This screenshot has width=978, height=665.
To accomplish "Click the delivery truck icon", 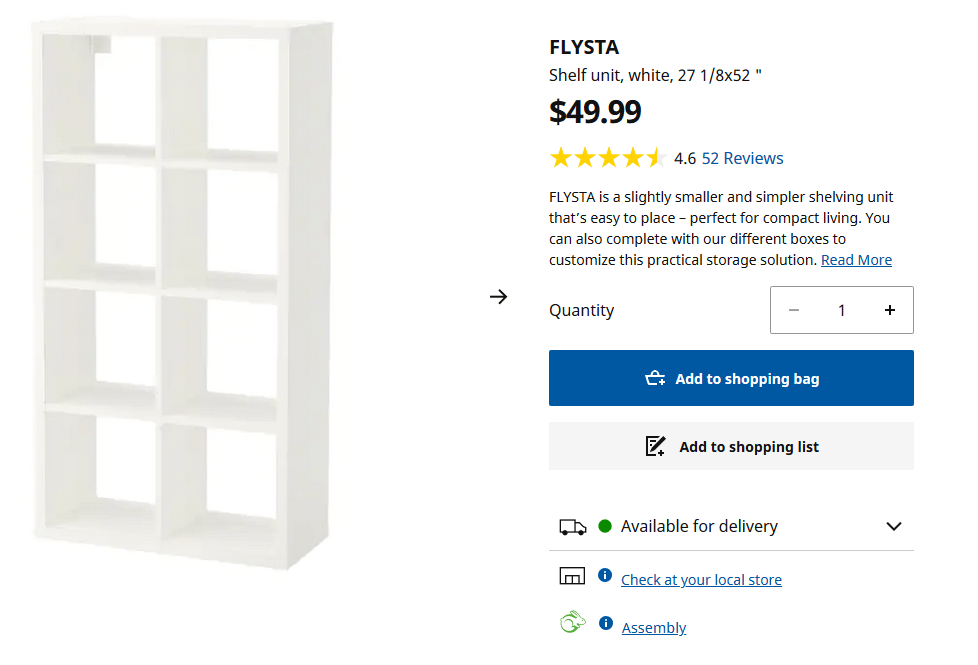I will click(x=572, y=526).
